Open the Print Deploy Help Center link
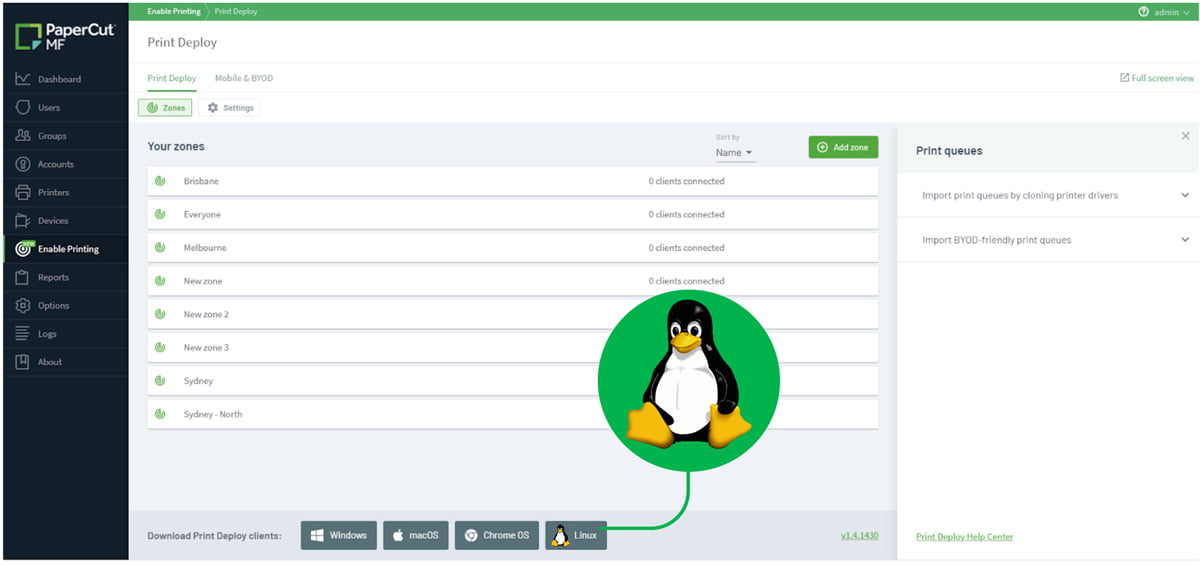1200x565 pixels. click(x=964, y=537)
